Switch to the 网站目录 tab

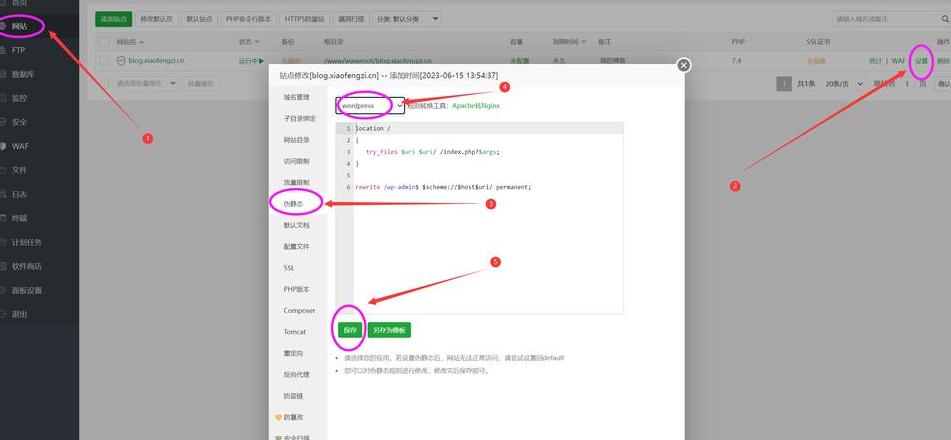tap(297, 140)
